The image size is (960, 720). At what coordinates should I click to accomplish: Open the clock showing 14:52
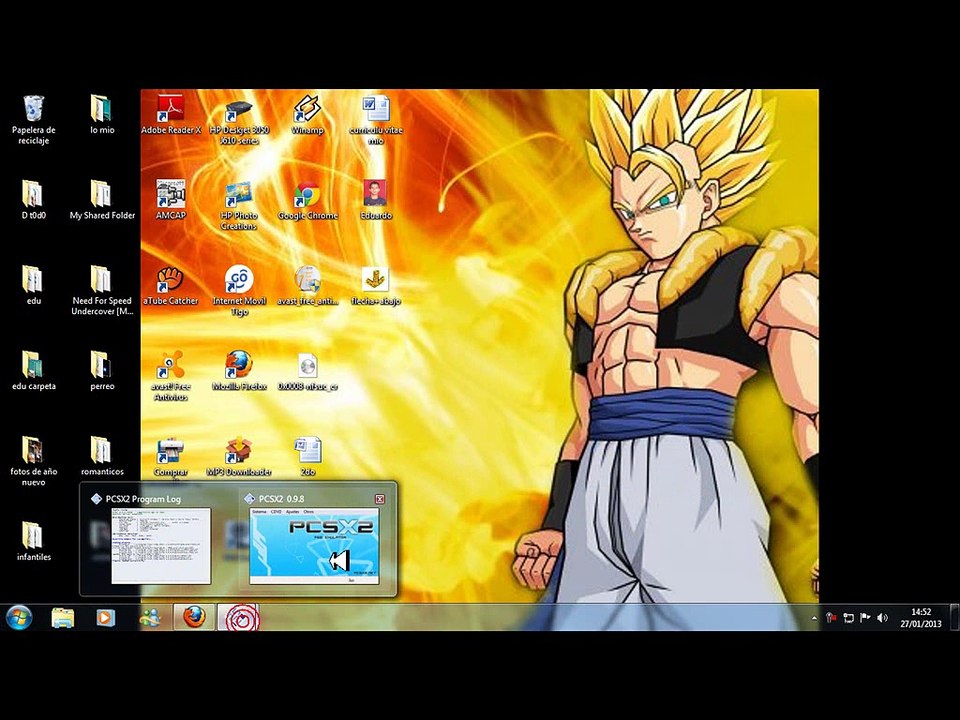920,618
